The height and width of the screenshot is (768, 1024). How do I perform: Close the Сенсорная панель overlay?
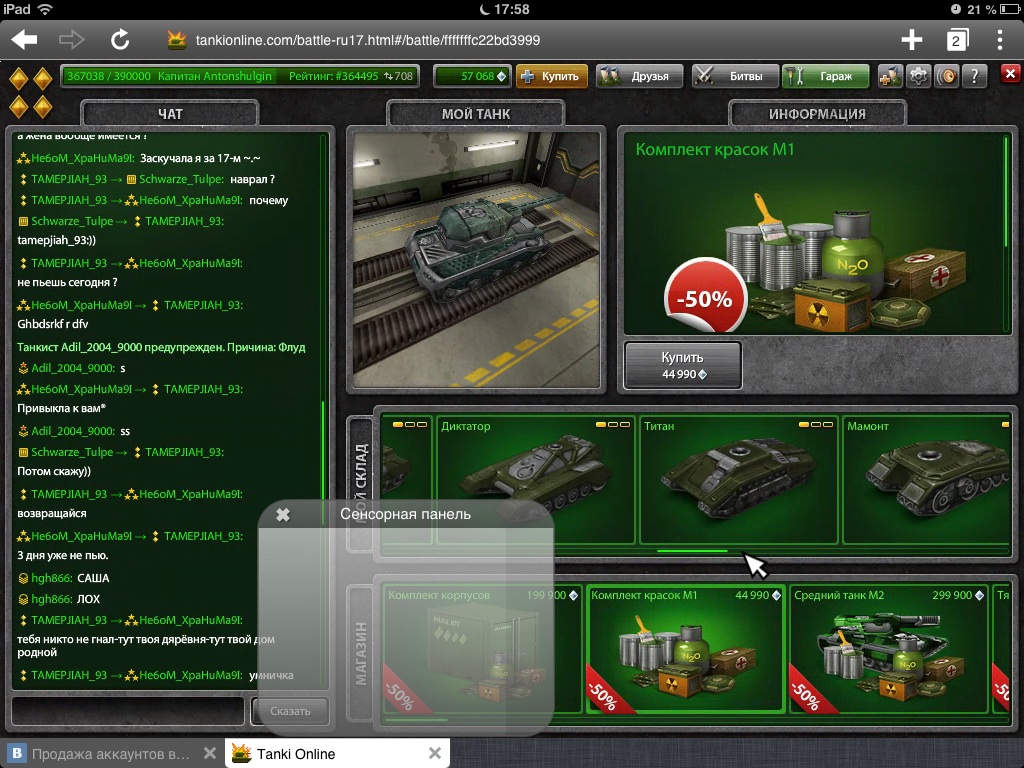pos(282,515)
